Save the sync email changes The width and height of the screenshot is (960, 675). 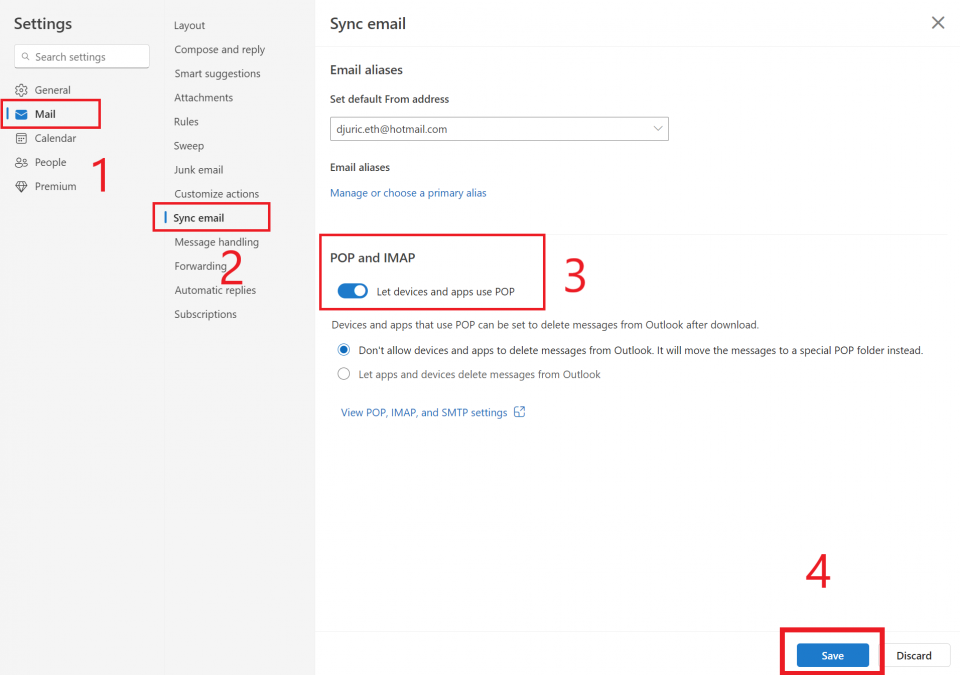click(831, 655)
